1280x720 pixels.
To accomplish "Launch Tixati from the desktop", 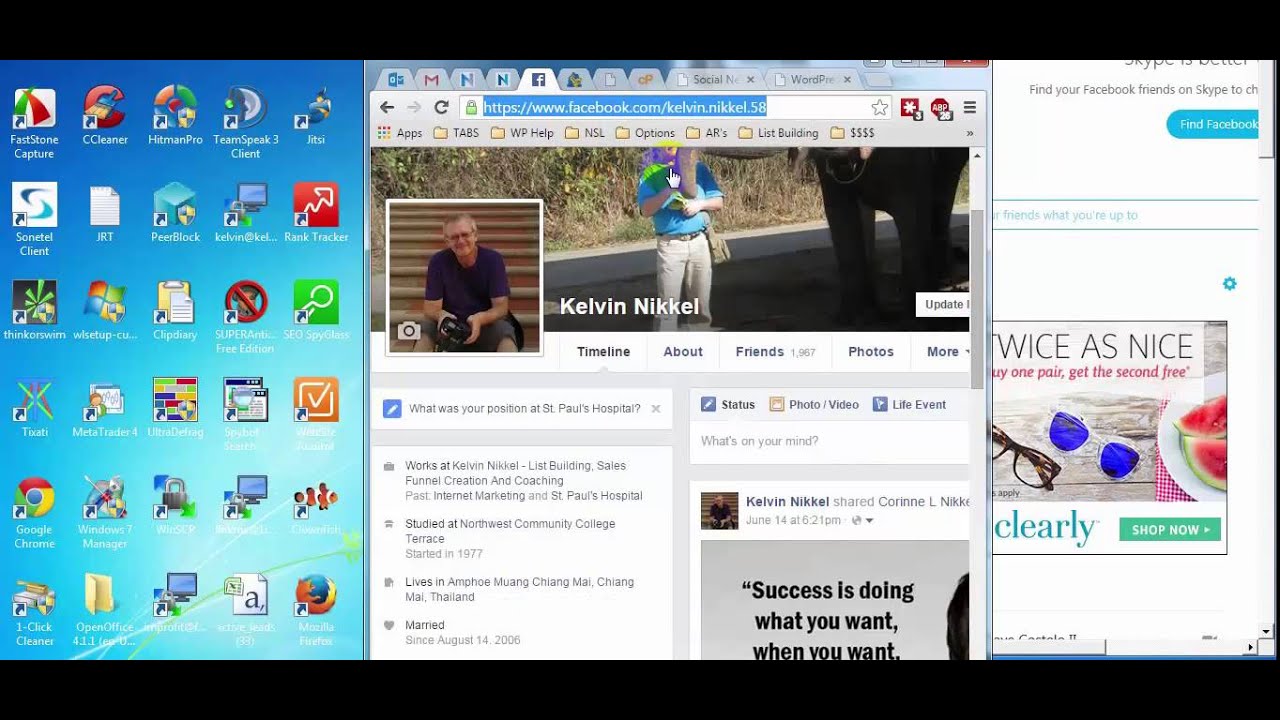I will pos(34,410).
